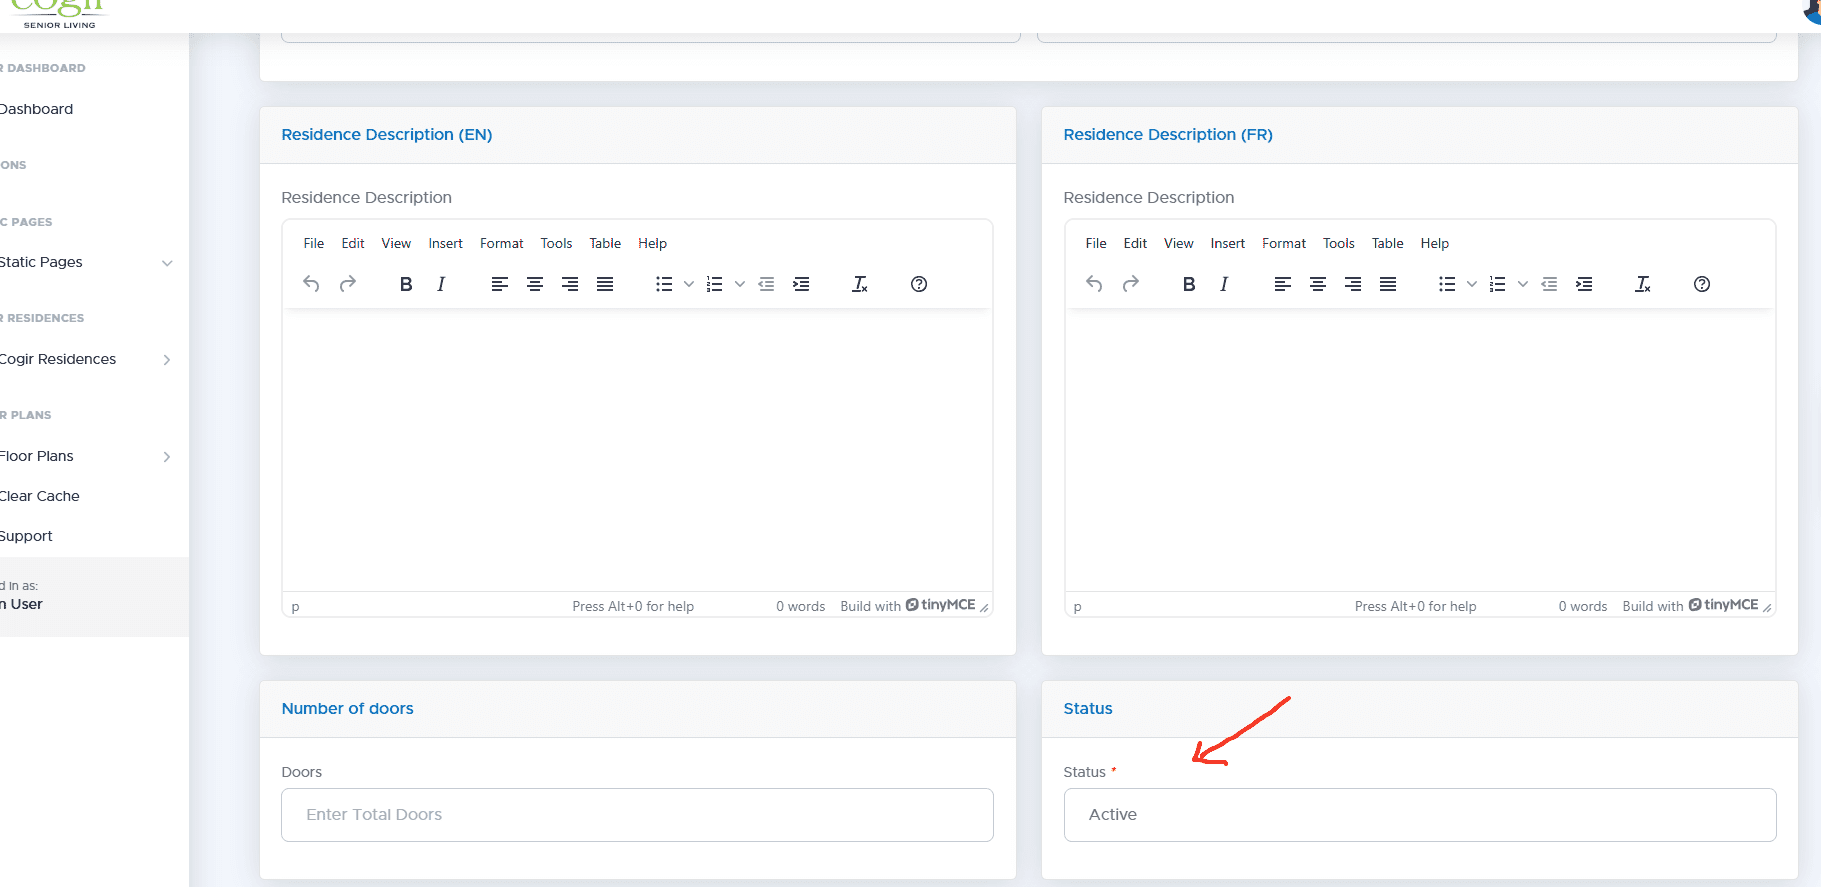Screen dimensions: 1821x887
Task: Open help icon in FR editor
Action: click(1702, 284)
